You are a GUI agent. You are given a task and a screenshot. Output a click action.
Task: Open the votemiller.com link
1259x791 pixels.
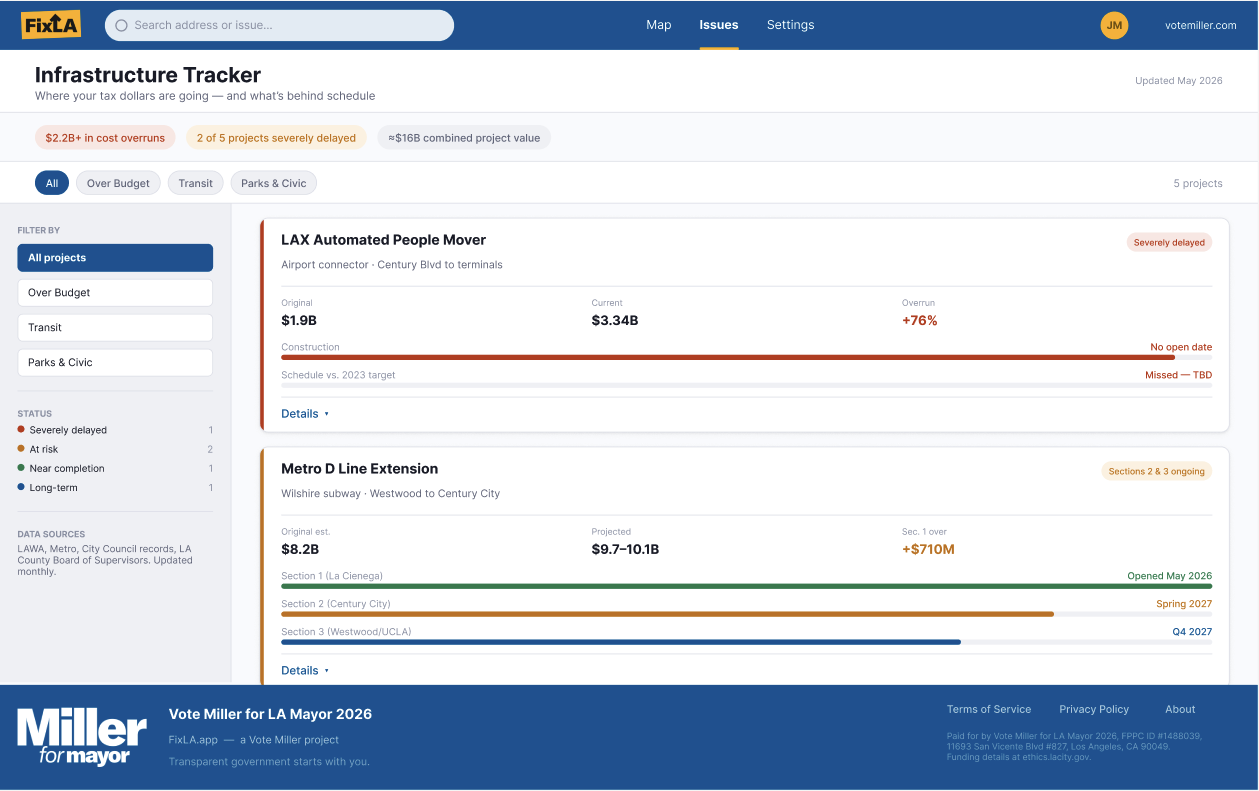(1201, 25)
